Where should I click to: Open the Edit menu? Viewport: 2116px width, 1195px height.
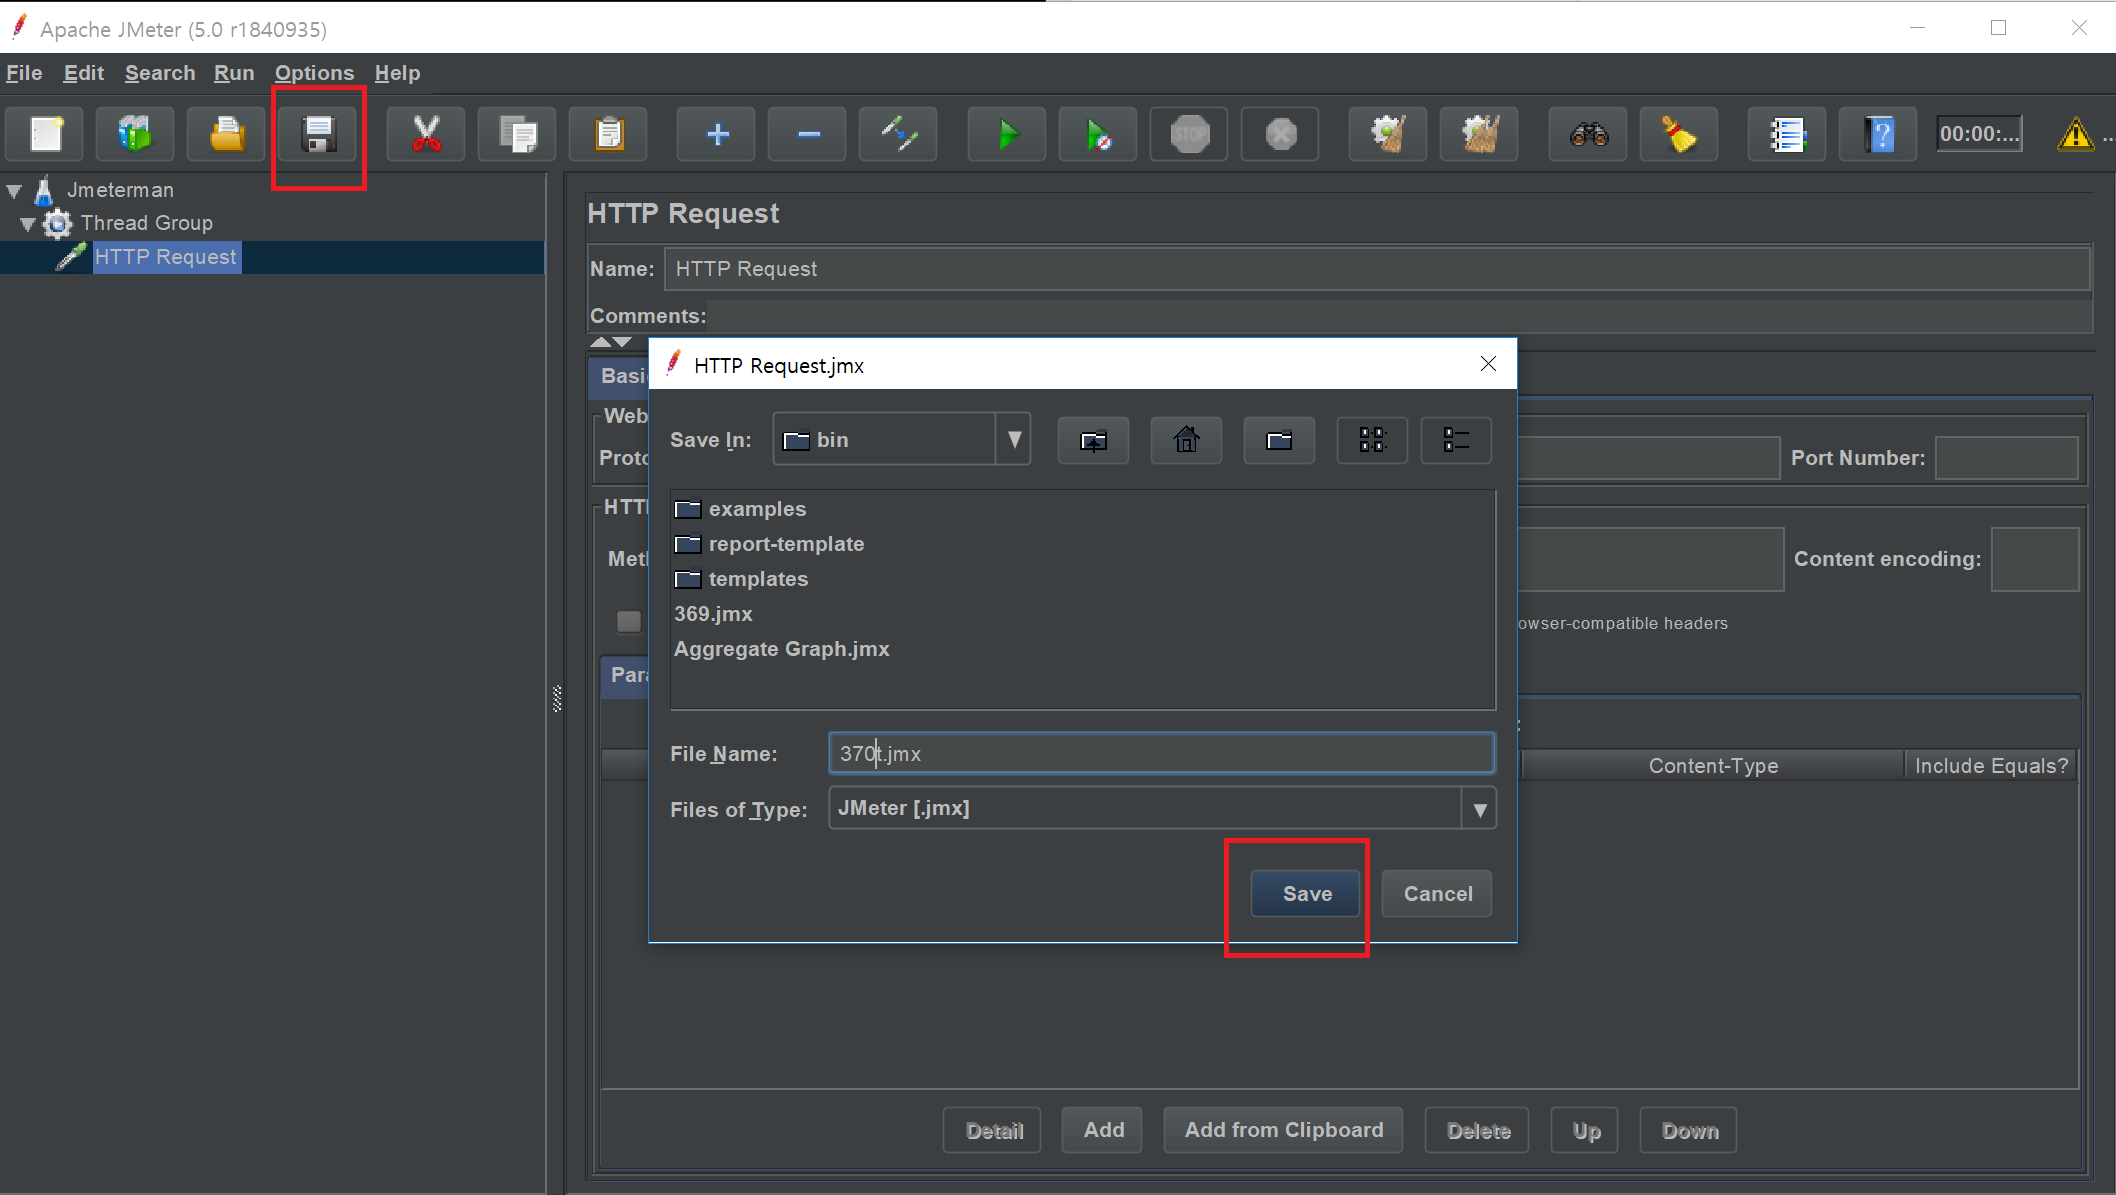coord(84,73)
